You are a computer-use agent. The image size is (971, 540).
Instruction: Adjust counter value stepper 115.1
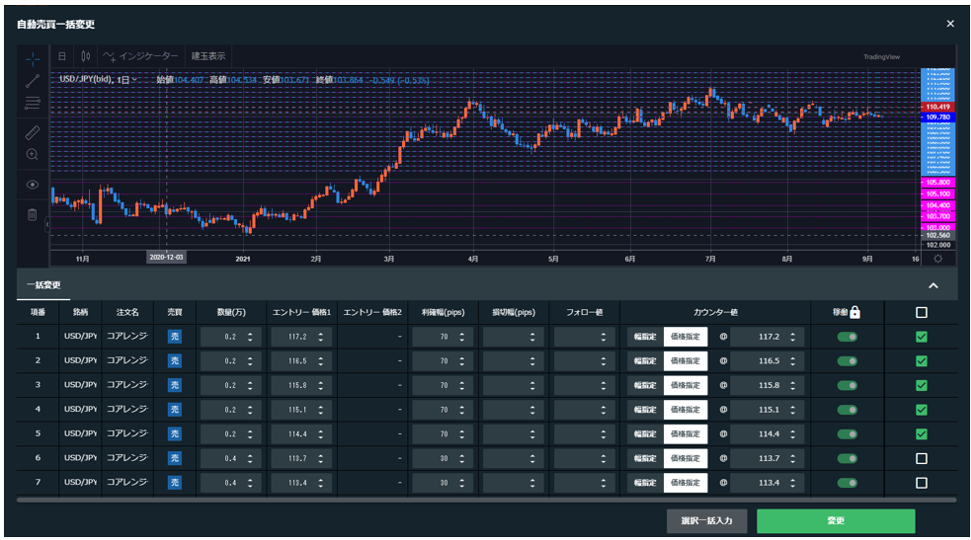point(793,410)
